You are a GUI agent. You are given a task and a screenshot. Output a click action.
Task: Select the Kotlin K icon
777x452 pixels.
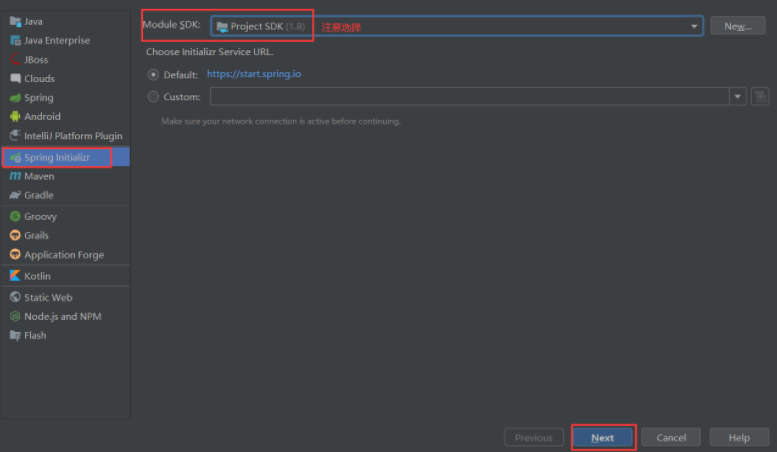(15, 276)
